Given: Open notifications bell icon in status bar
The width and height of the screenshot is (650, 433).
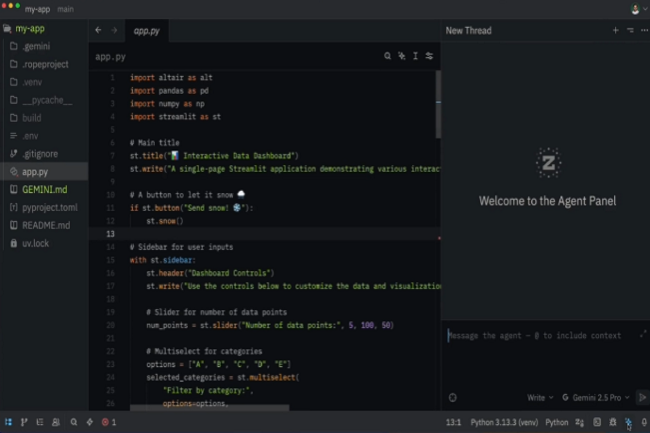Looking at the screenshot, I should click(644, 422).
